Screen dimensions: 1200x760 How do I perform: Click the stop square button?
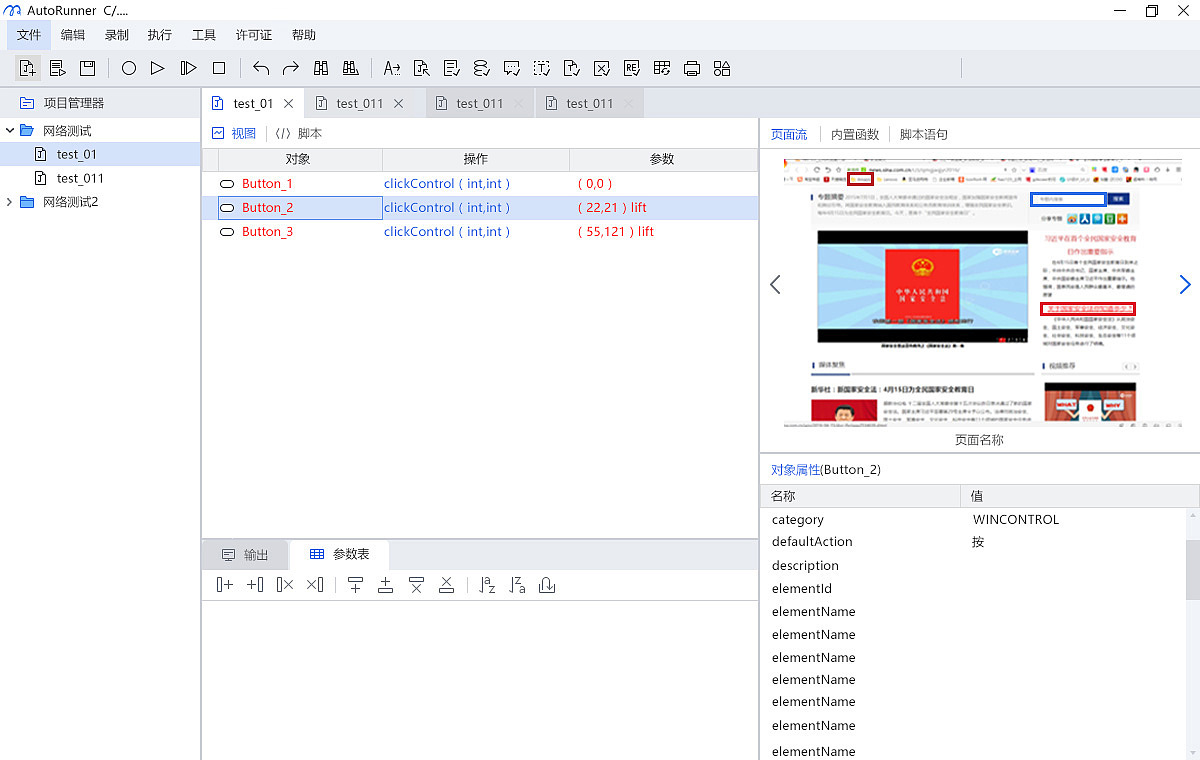[x=219, y=68]
